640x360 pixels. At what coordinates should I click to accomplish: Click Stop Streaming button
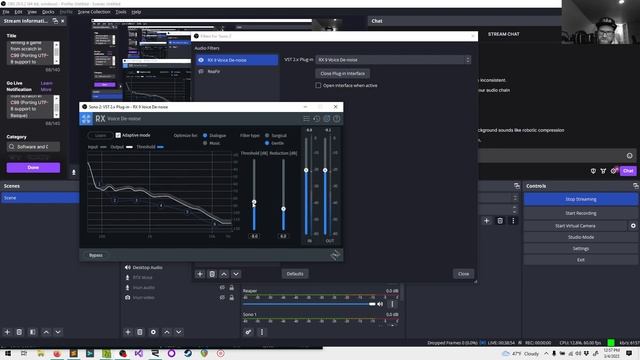coord(580,199)
